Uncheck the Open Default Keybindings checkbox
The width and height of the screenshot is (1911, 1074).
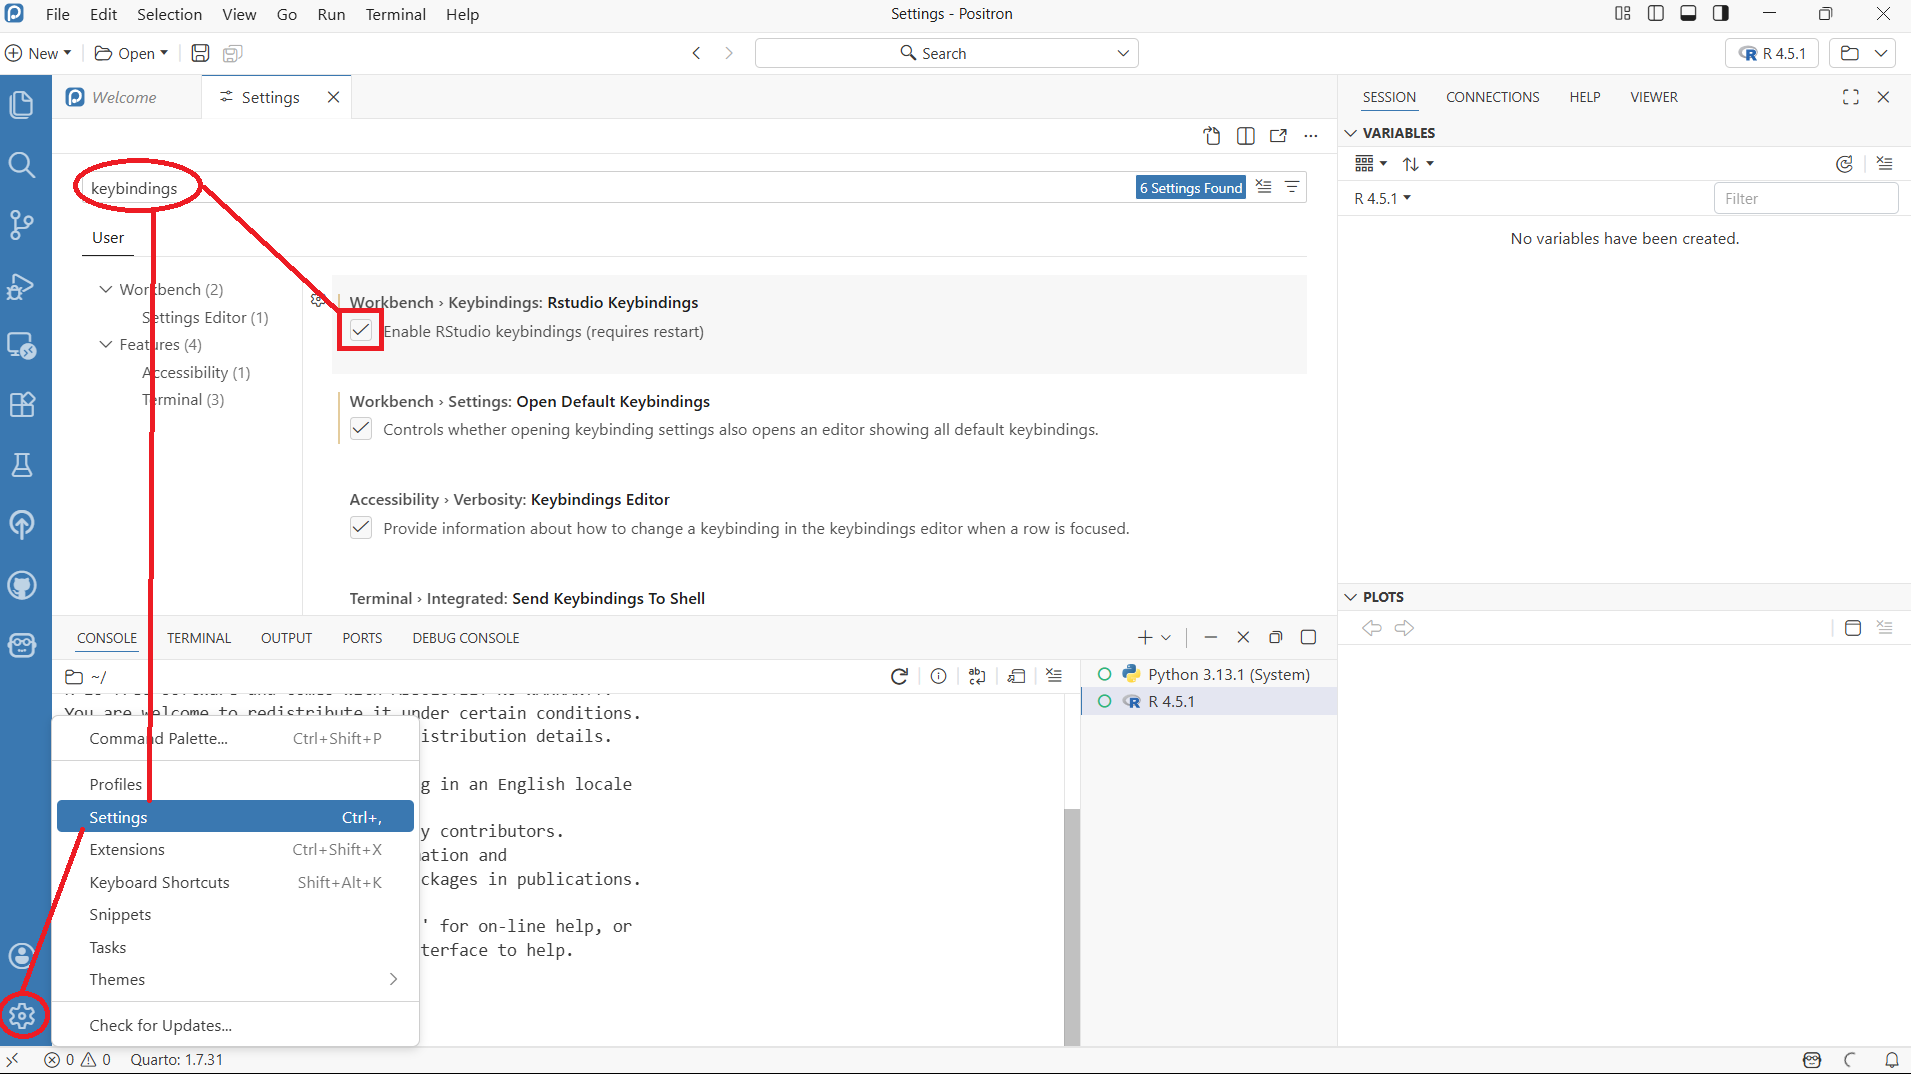[x=361, y=429]
